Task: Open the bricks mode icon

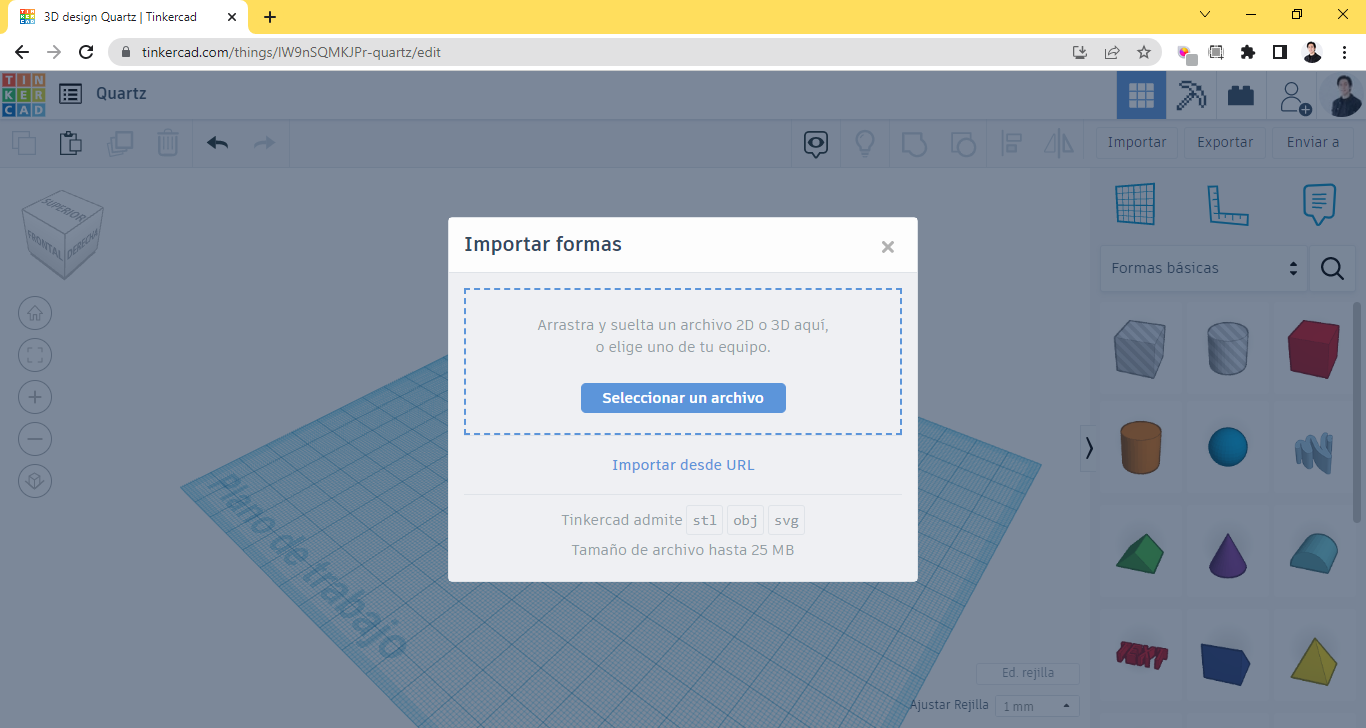Action: coord(1241,95)
